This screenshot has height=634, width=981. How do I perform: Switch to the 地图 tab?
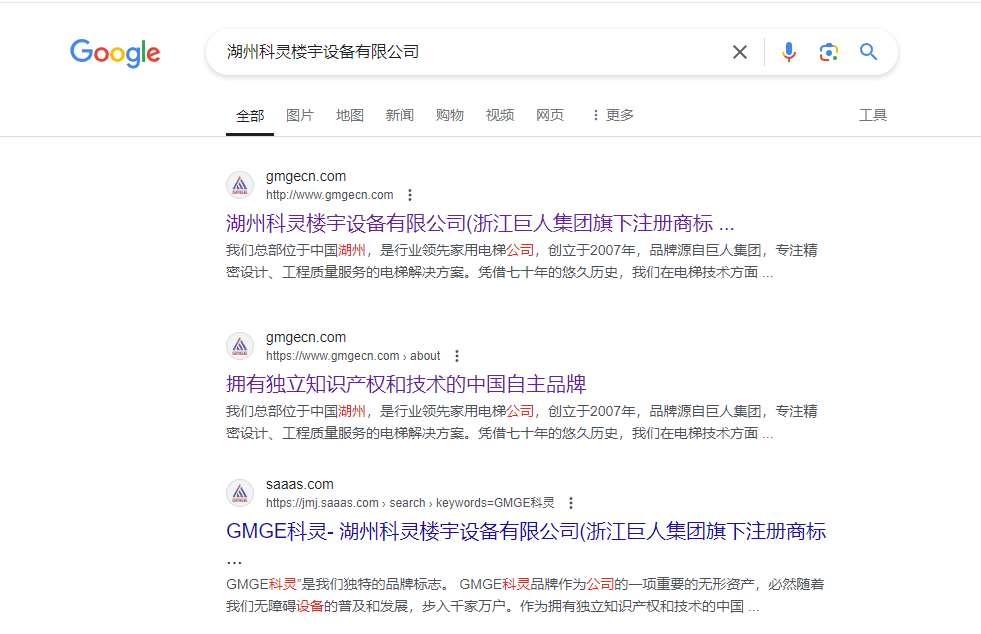(x=350, y=115)
